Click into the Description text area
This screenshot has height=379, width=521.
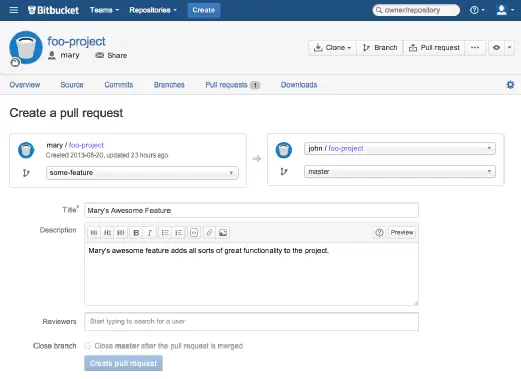click(x=251, y=274)
